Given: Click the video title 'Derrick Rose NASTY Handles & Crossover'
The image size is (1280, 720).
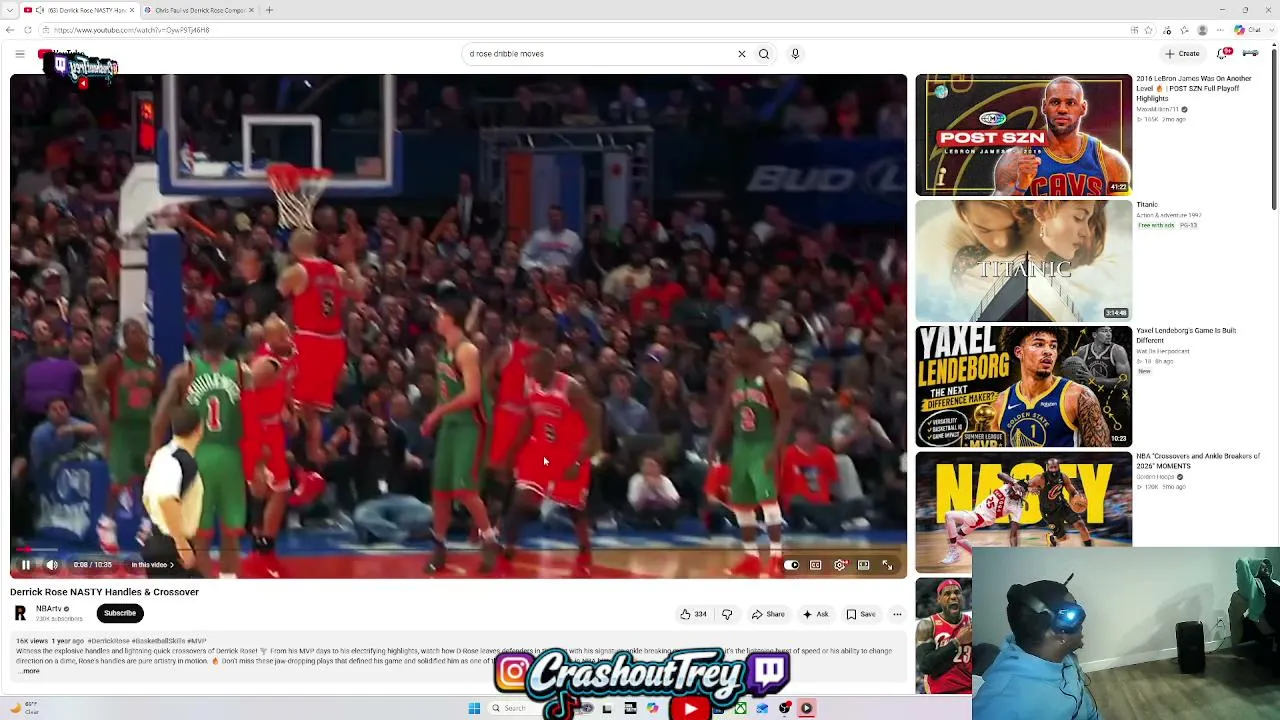Looking at the screenshot, I should 105,592.
